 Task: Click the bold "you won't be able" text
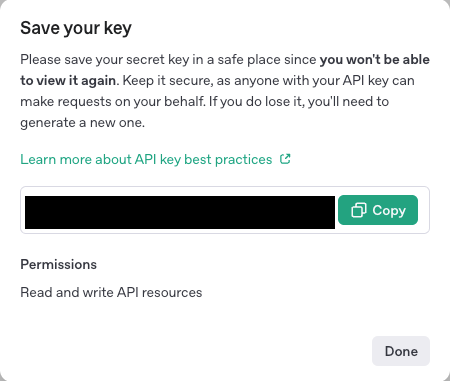pos(375,60)
